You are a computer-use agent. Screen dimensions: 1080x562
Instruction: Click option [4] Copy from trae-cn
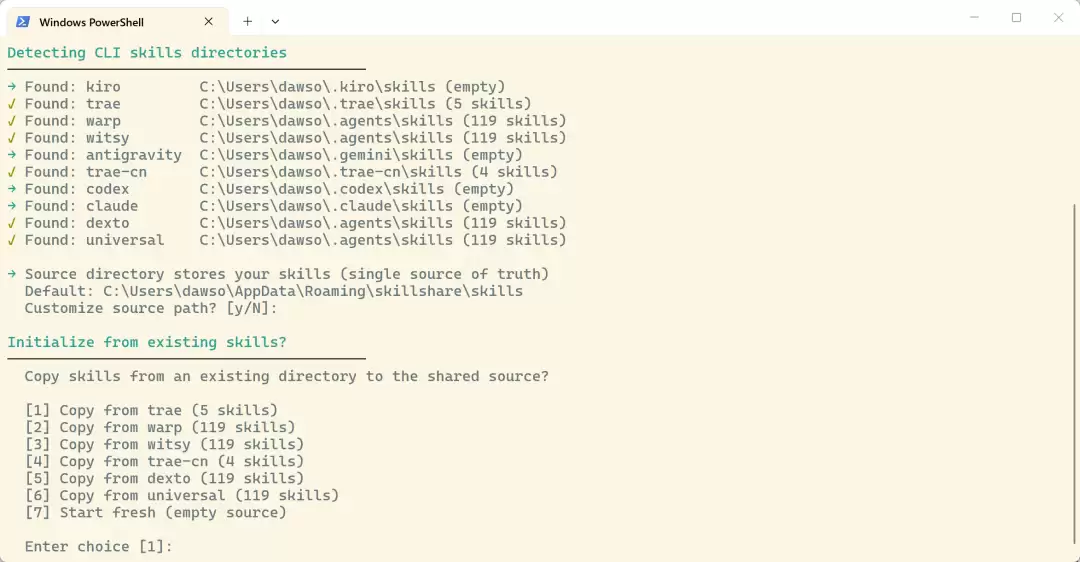click(x=164, y=461)
